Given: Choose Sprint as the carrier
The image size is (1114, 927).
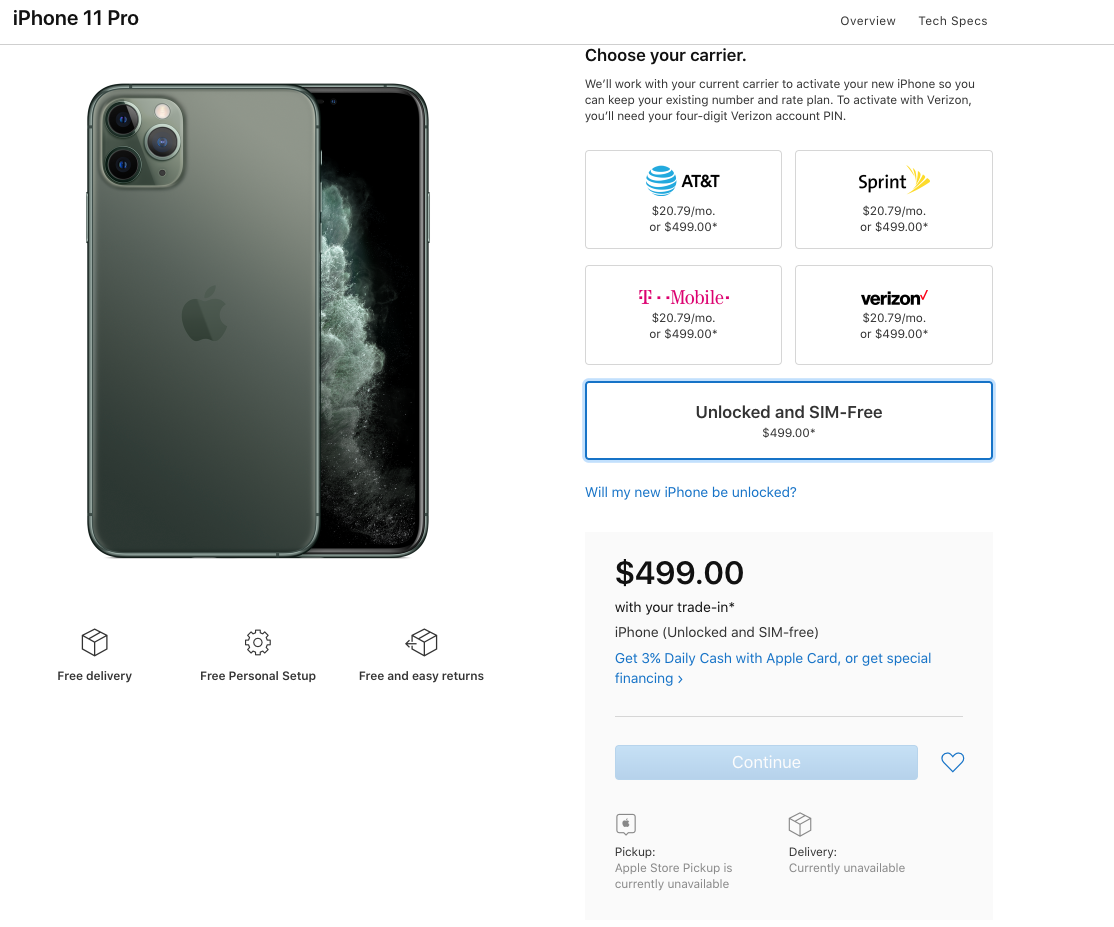Looking at the screenshot, I should pyautogui.click(x=893, y=199).
